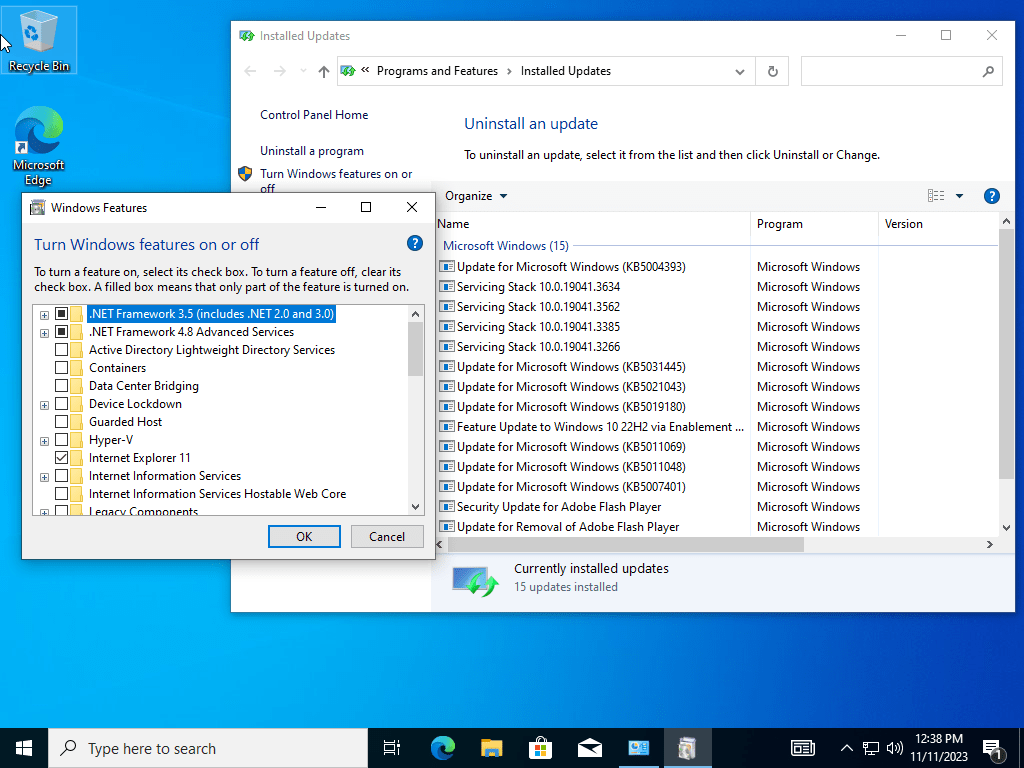Click the help icon in Installed Updates toolbar
Screen dimensions: 1024x768
pyautogui.click(x=991, y=196)
